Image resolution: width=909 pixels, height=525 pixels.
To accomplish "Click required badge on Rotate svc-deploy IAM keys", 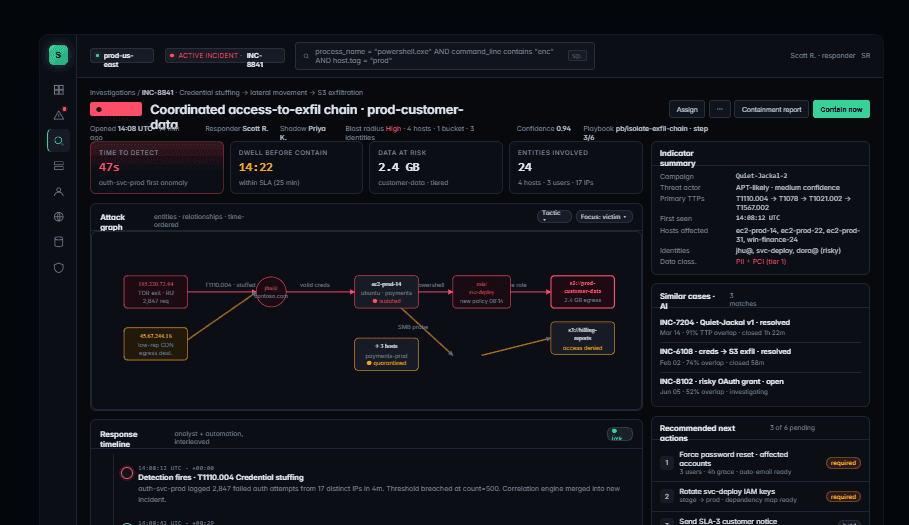I will click(843, 497).
